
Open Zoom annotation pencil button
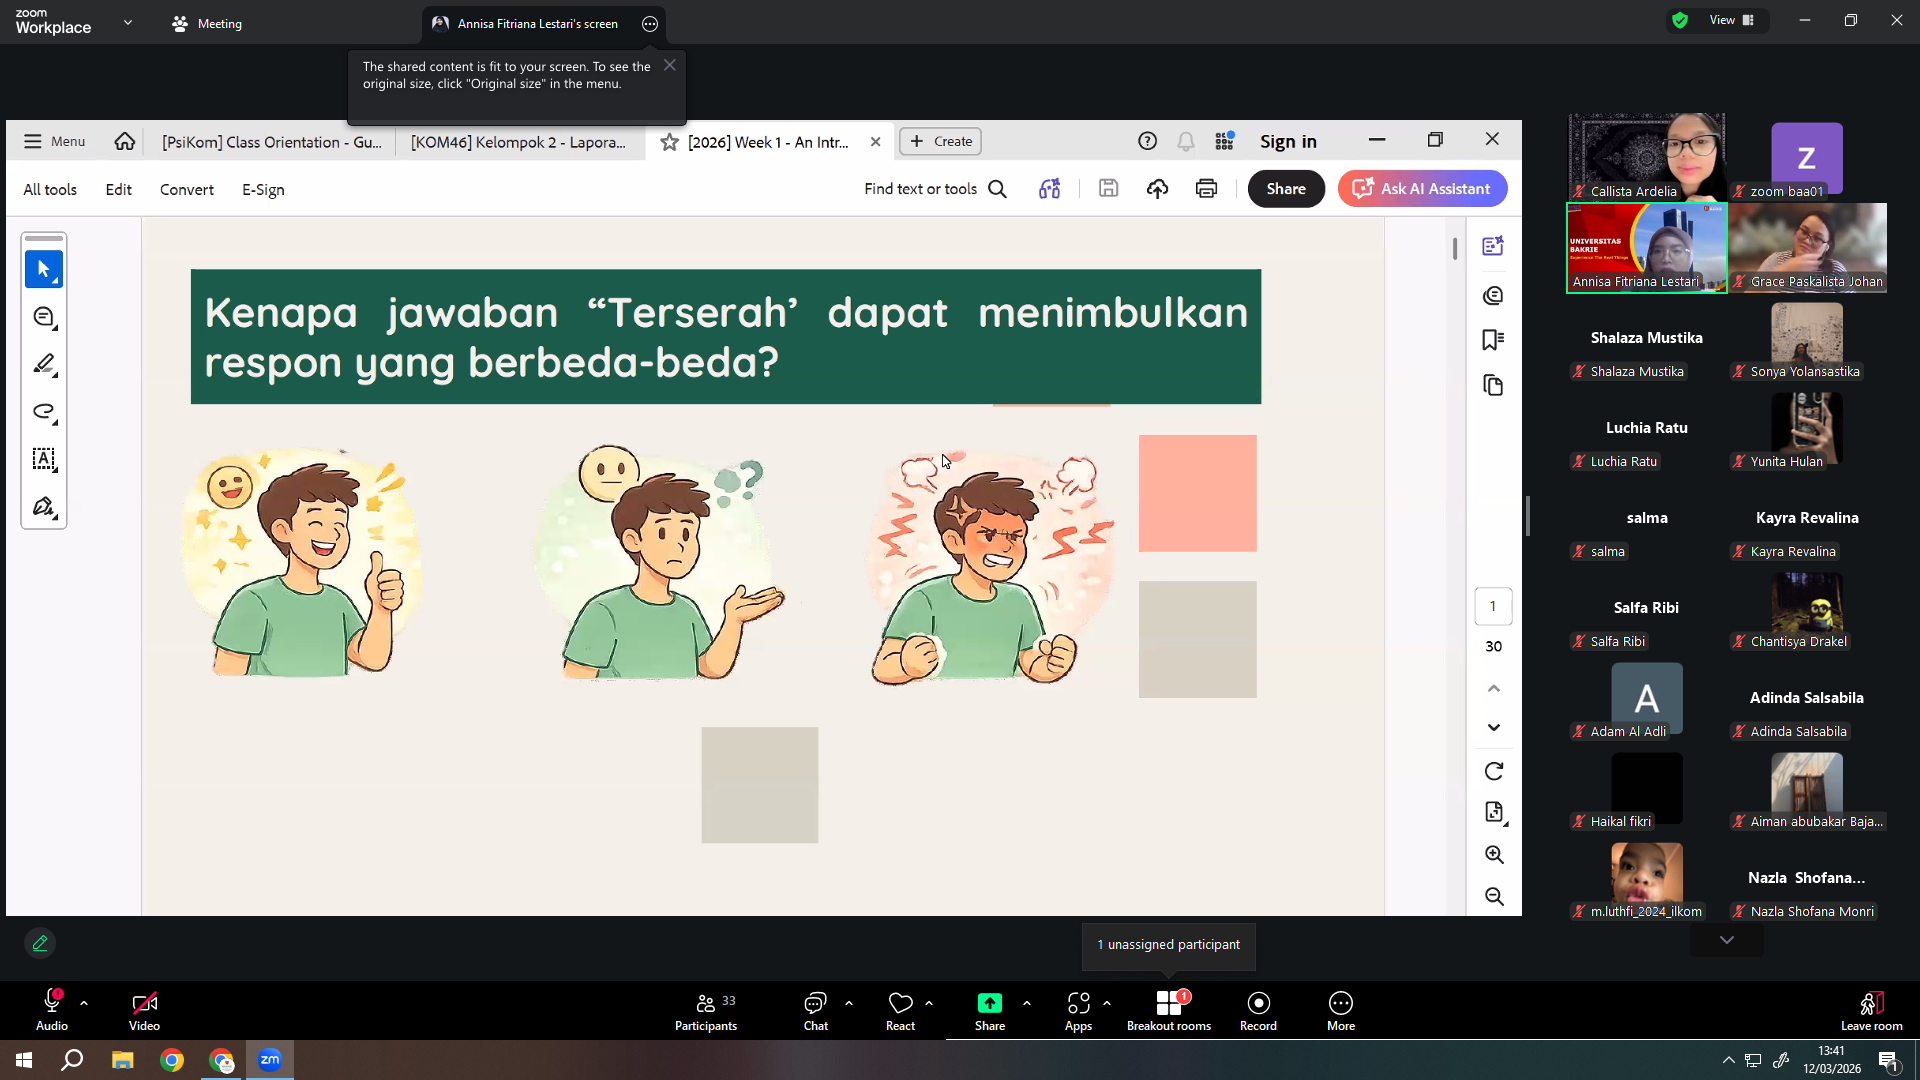coord(40,943)
